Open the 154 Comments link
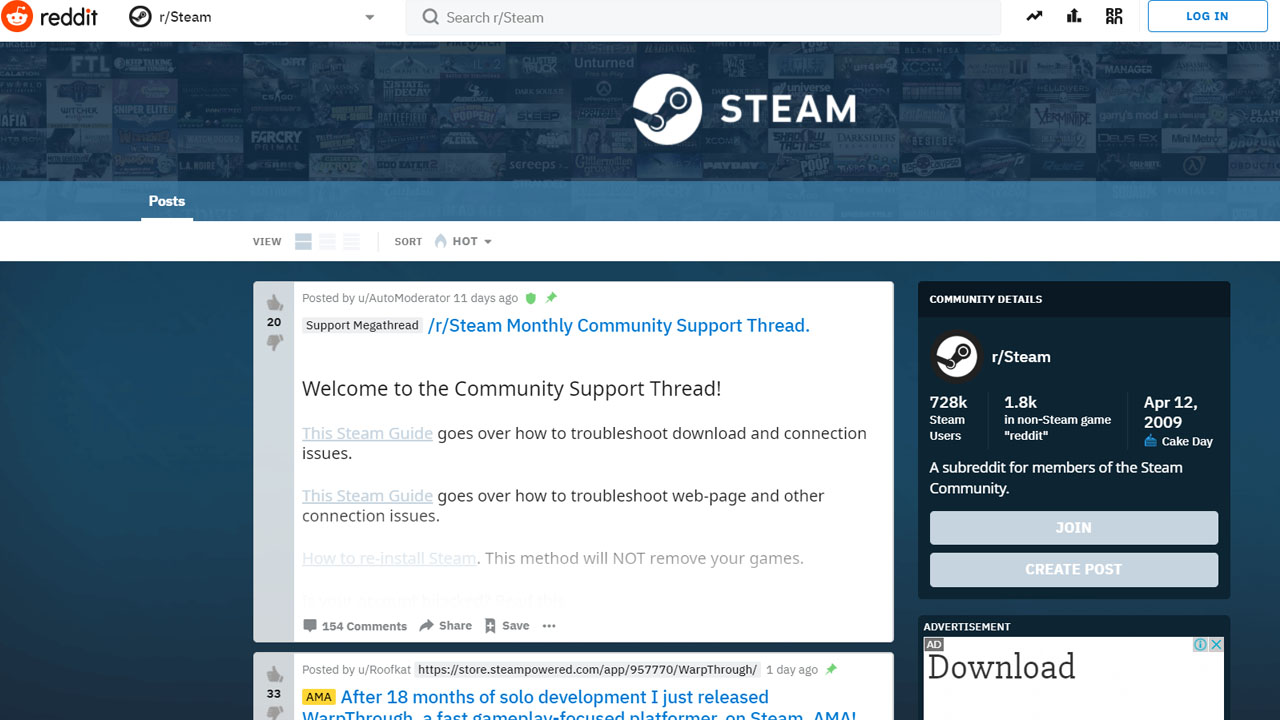Image resolution: width=1280 pixels, height=720 pixels. (x=355, y=626)
